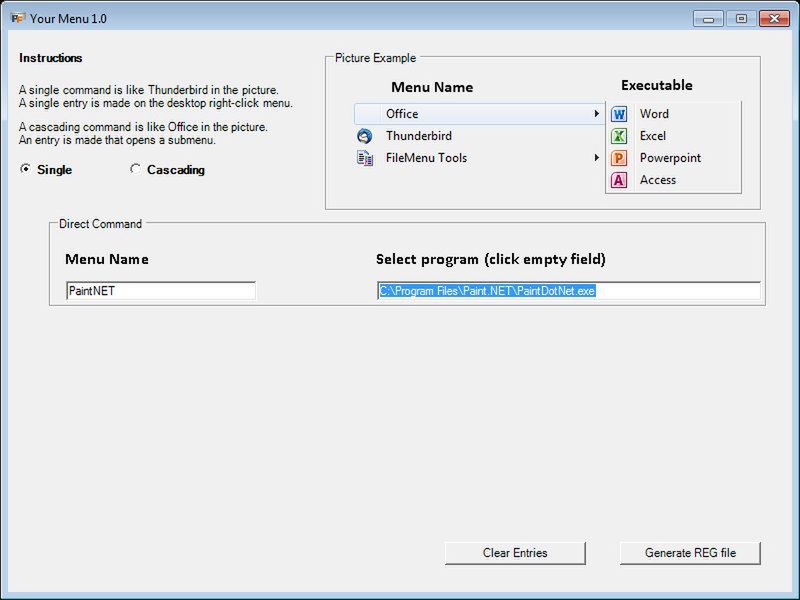Click the program path field with PaintDotNet.exe

(568, 291)
